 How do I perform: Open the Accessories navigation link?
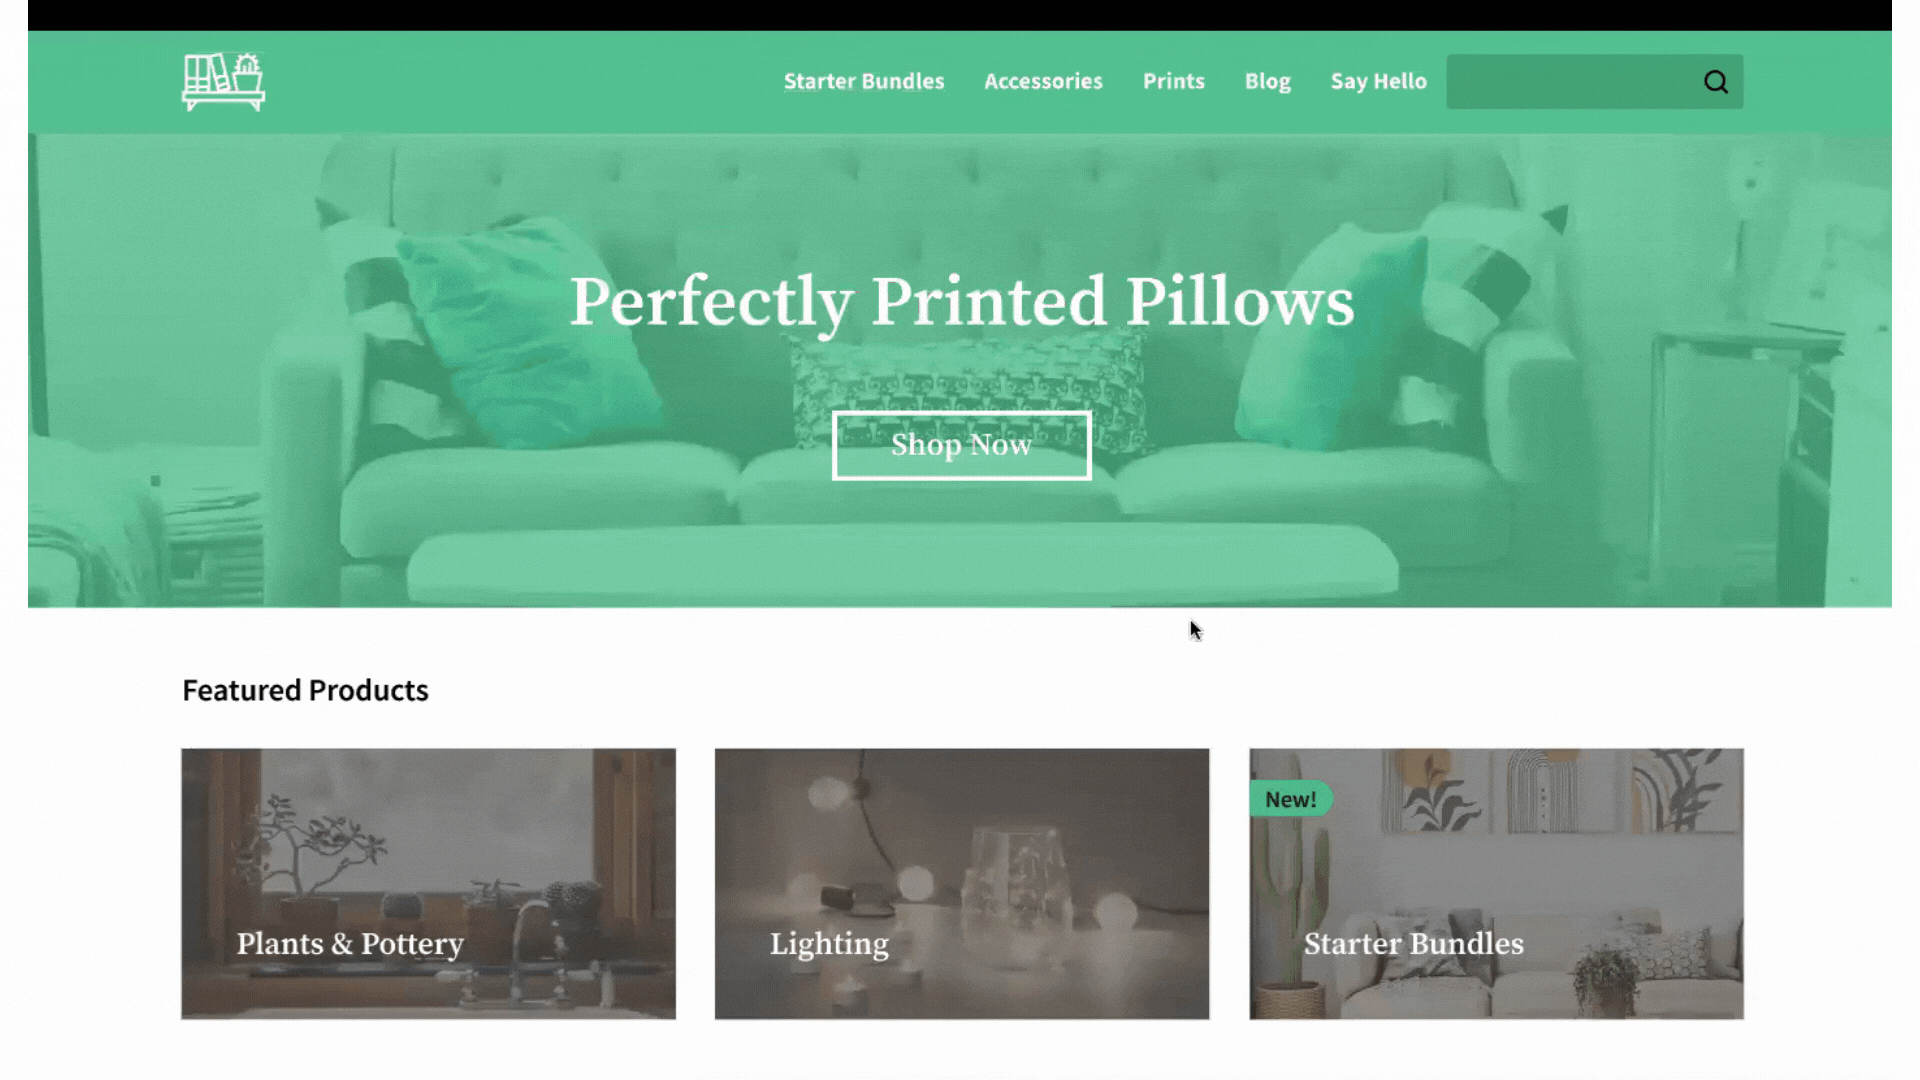coord(1043,81)
